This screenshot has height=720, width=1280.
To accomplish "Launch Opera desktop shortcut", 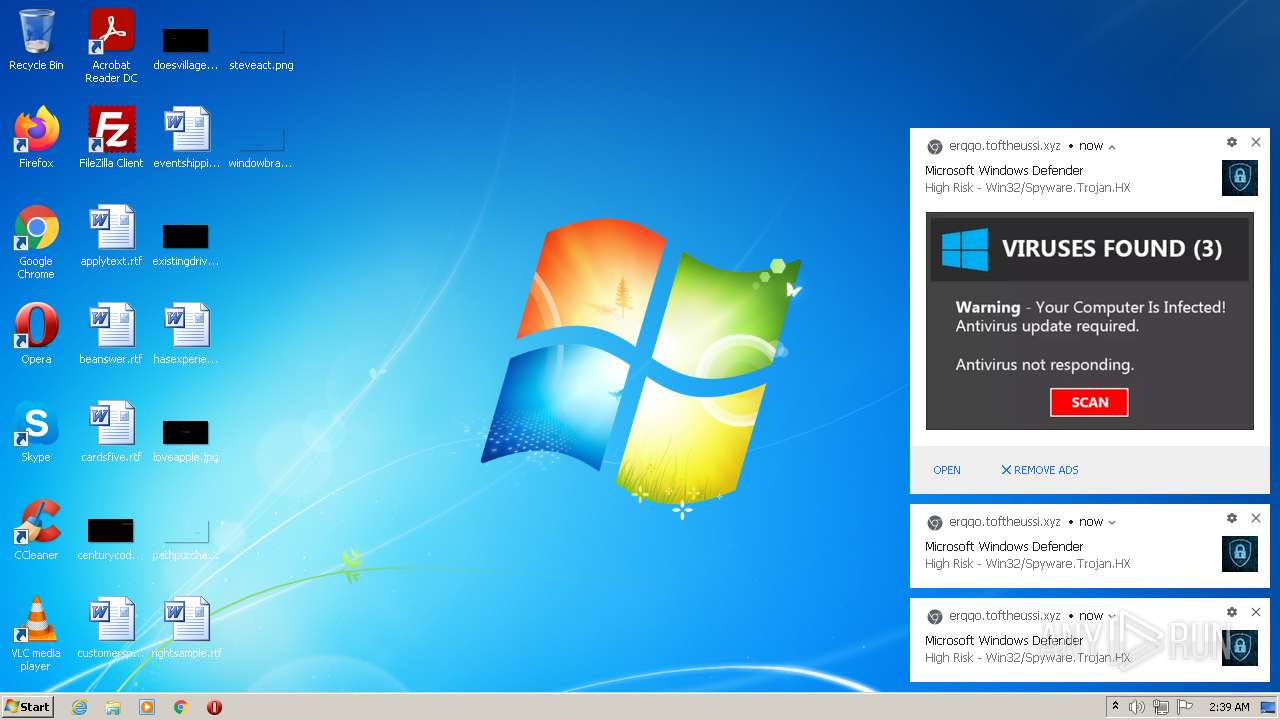I will click(36, 334).
